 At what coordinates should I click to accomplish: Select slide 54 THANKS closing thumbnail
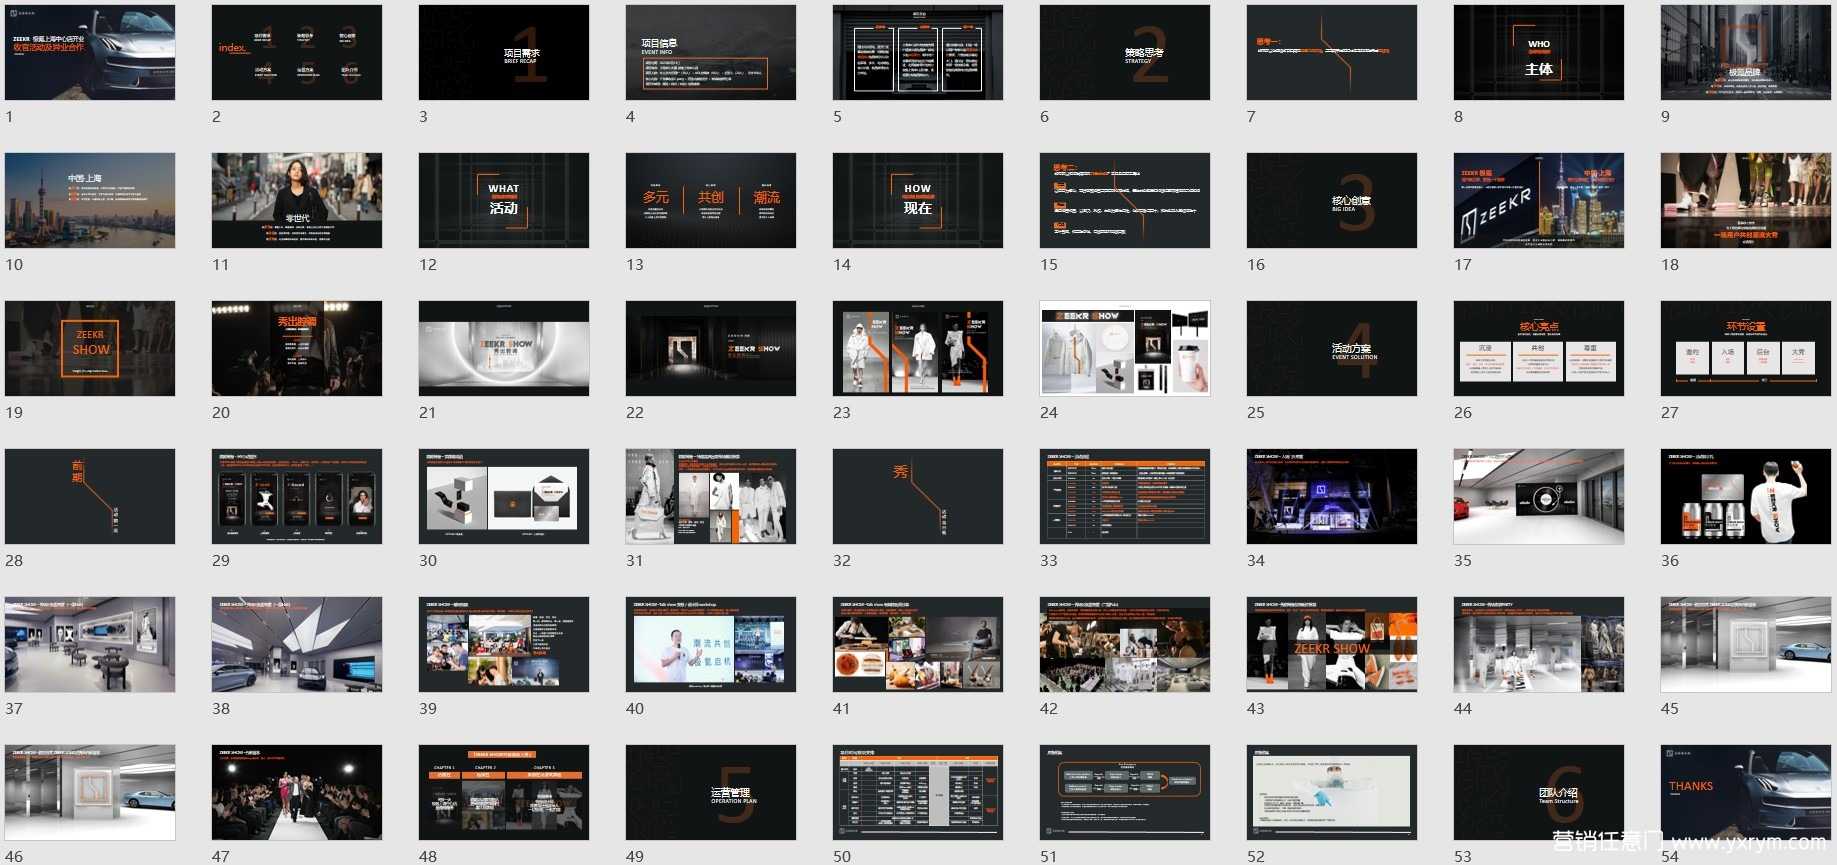tap(1746, 792)
